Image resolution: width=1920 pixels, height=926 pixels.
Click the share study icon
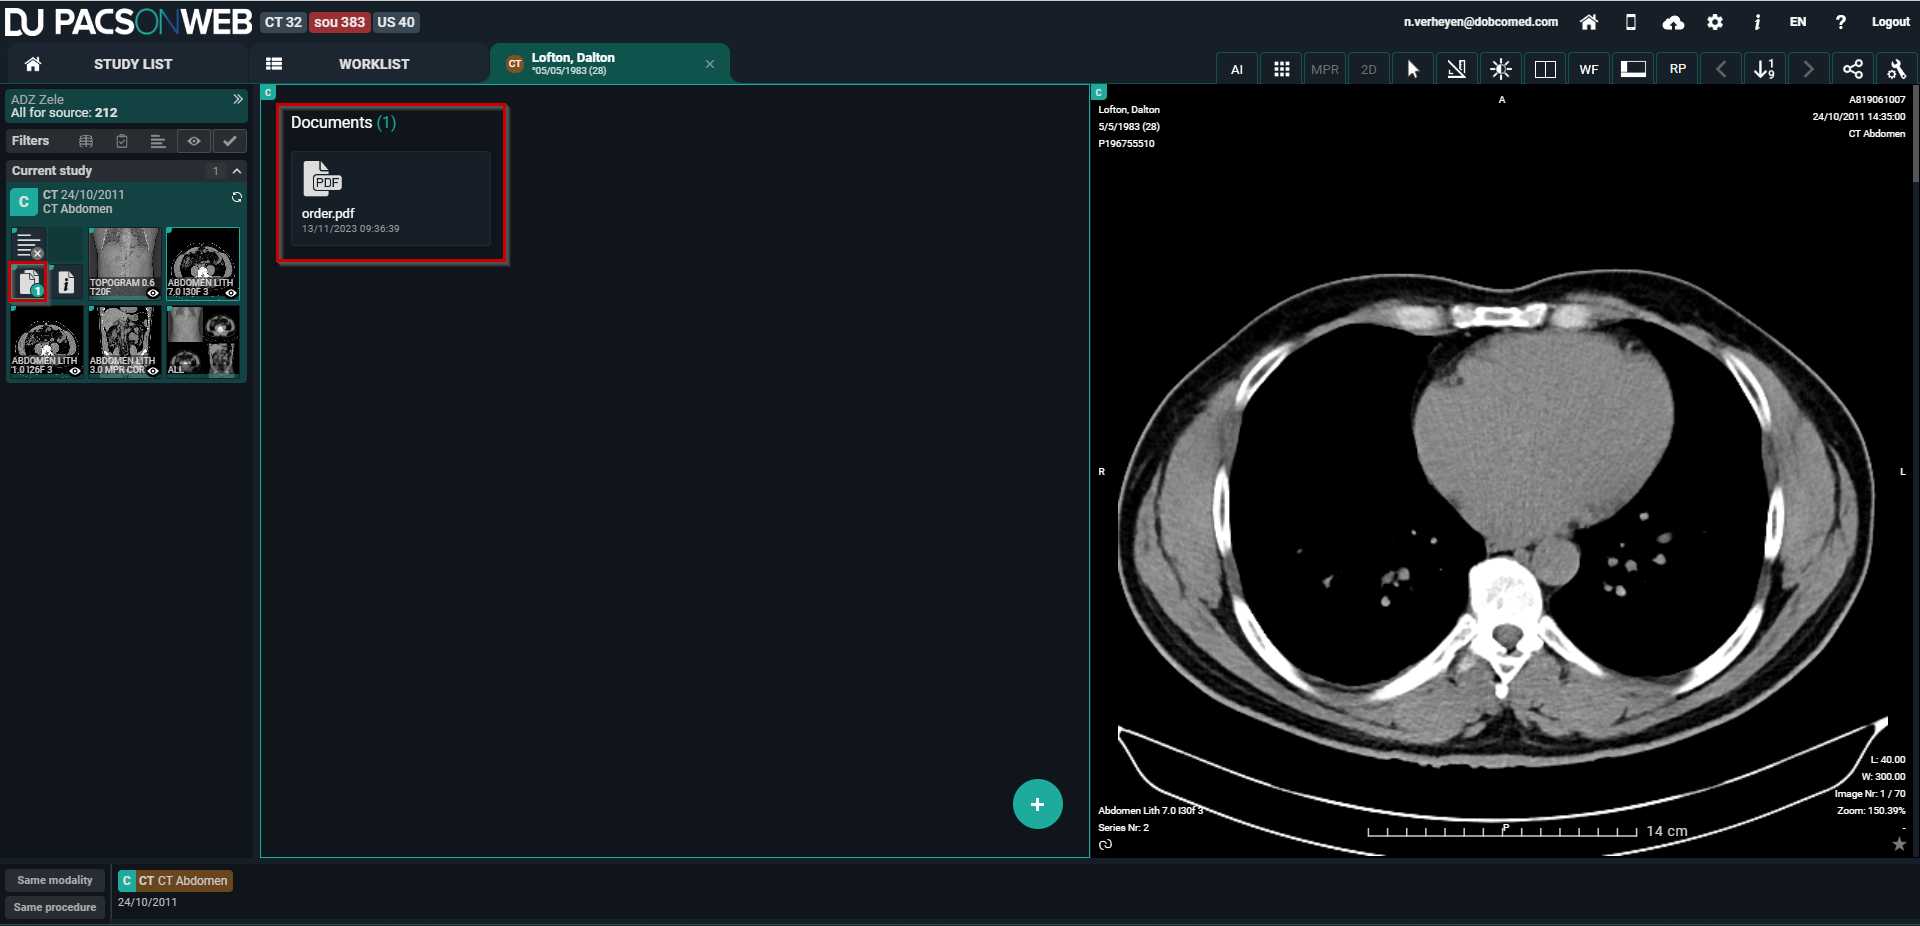[x=1852, y=69]
